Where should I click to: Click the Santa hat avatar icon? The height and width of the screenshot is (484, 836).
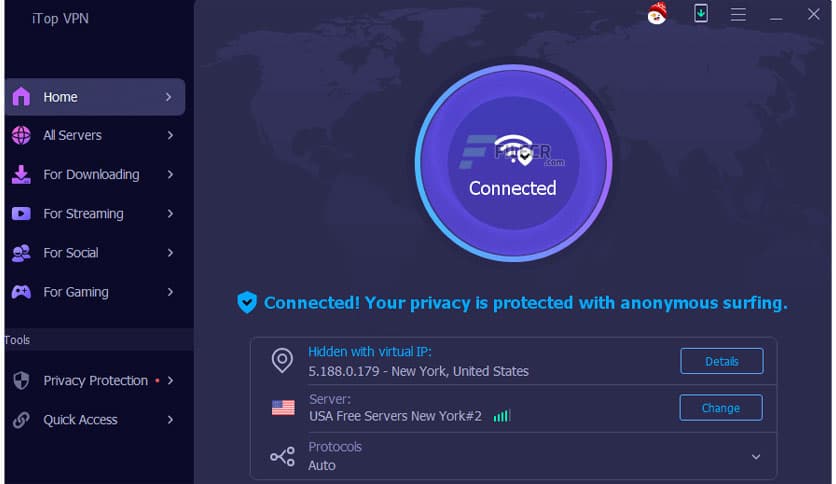click(x=657, y=14)
